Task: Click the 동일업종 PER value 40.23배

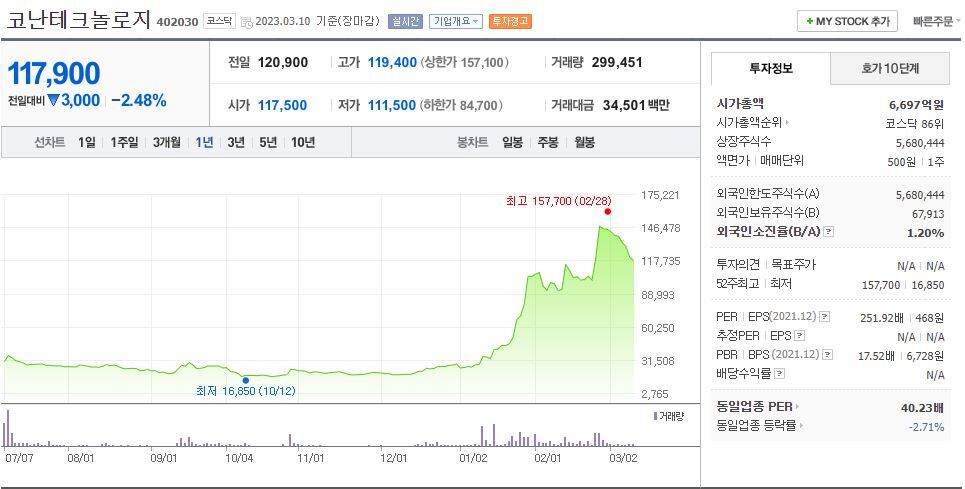Action: (923, 407)
